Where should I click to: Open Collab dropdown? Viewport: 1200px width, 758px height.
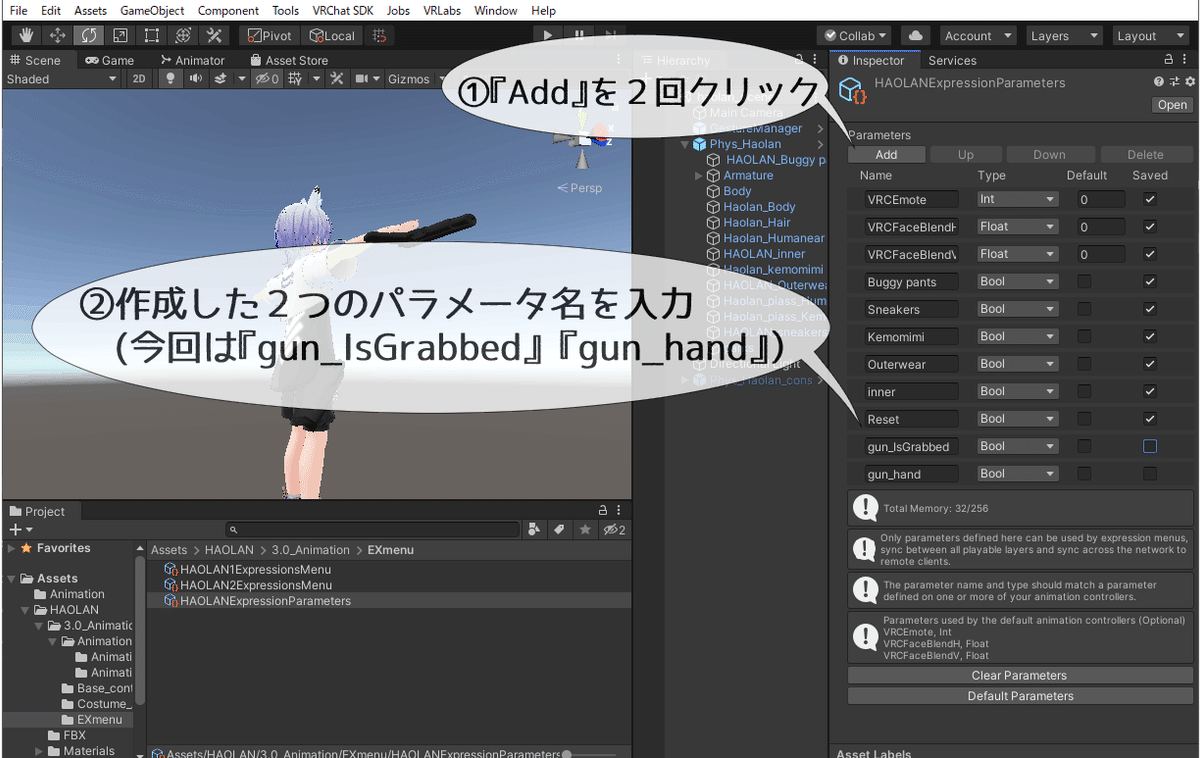(855, 35)
